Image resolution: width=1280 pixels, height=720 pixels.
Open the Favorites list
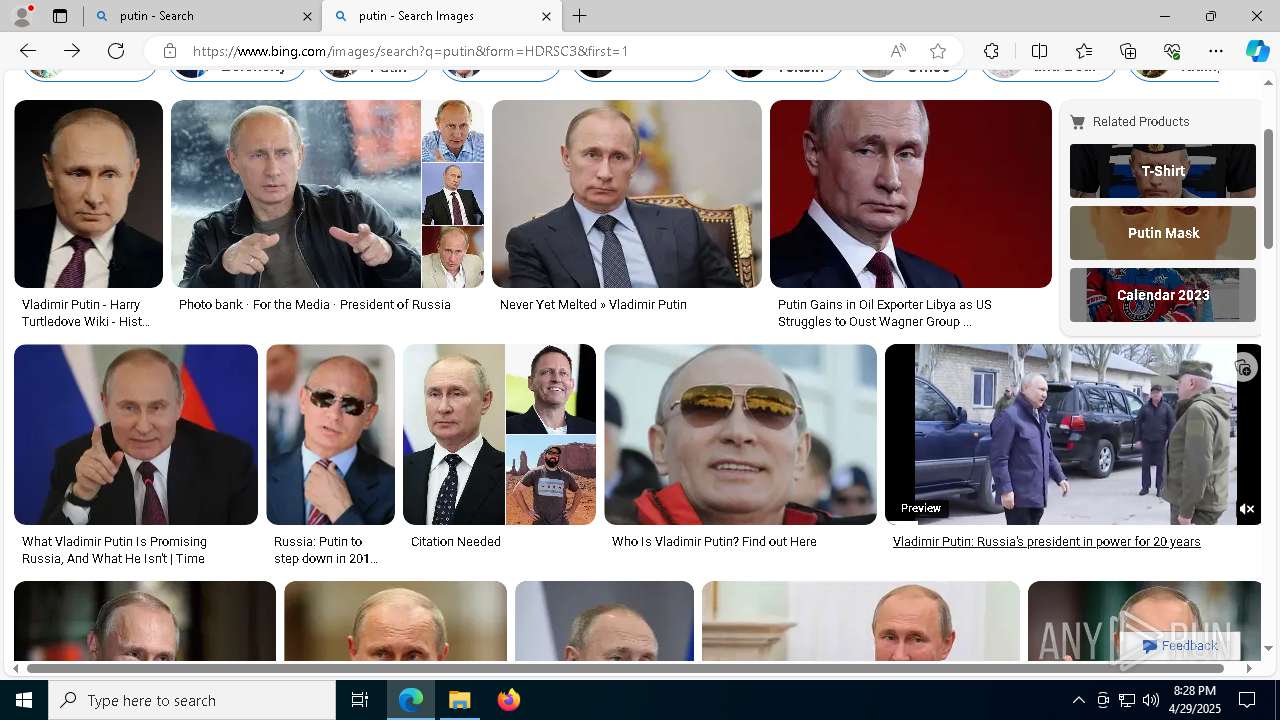(x=1084, y=51)
